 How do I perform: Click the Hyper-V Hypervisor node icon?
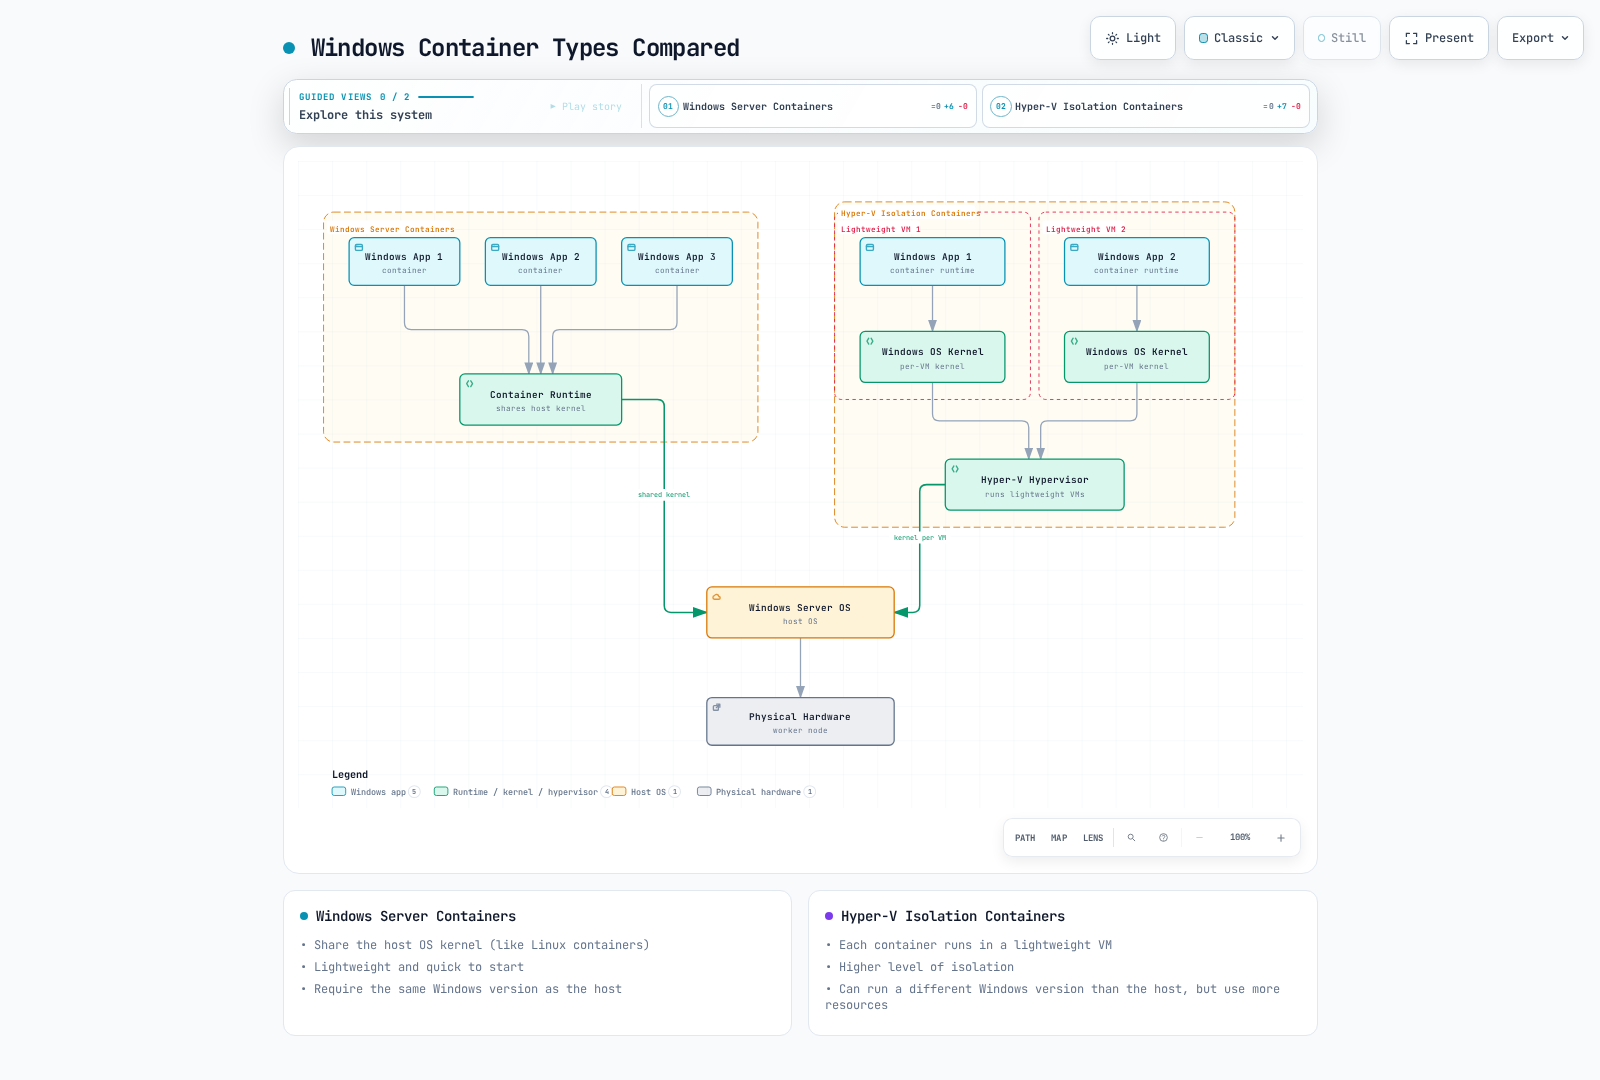(x=955, y=468)
